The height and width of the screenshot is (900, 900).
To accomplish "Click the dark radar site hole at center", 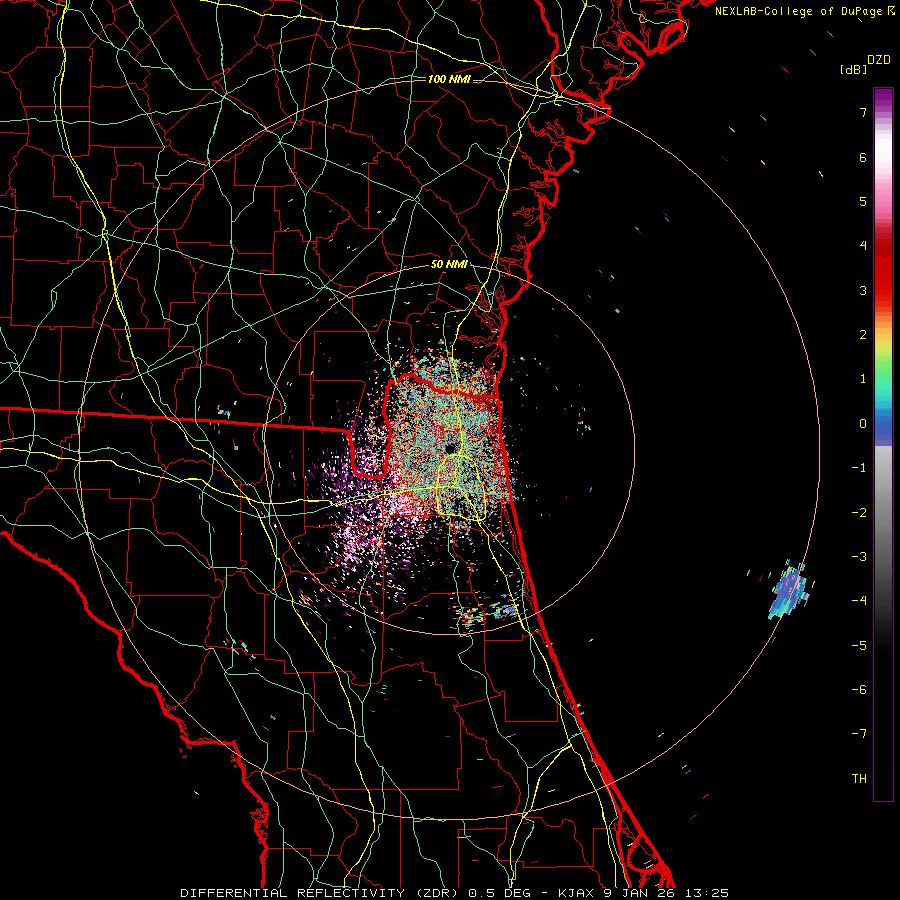I will pyautogui.click(x=449, y=448).
